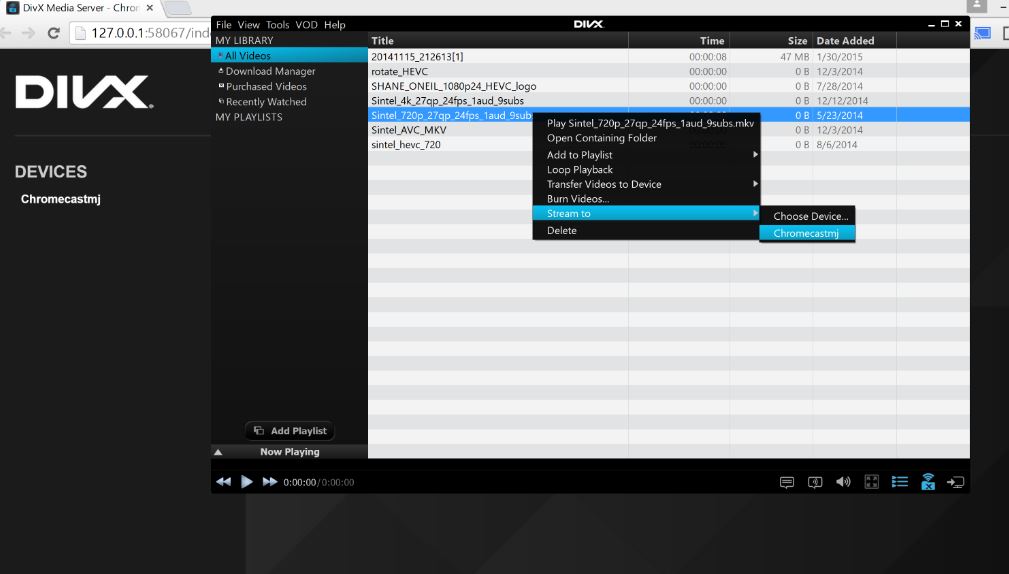Reload the Chrome page
The width and height of the screenshot is (1009, 574).
click(x=54, y=33)
